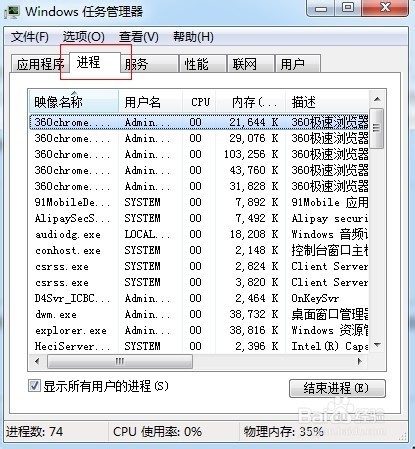This screenshot has width=415, height=449.
Task: Click 38,816 K memory value
Action: 254,330
